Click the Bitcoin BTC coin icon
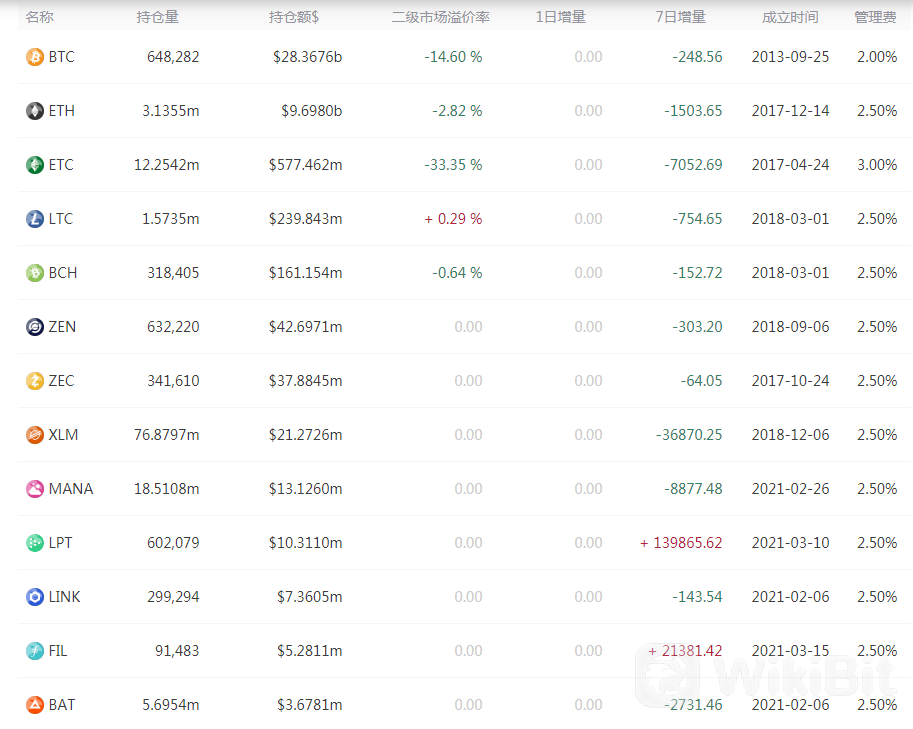The image size is (913, 729). 35,57
